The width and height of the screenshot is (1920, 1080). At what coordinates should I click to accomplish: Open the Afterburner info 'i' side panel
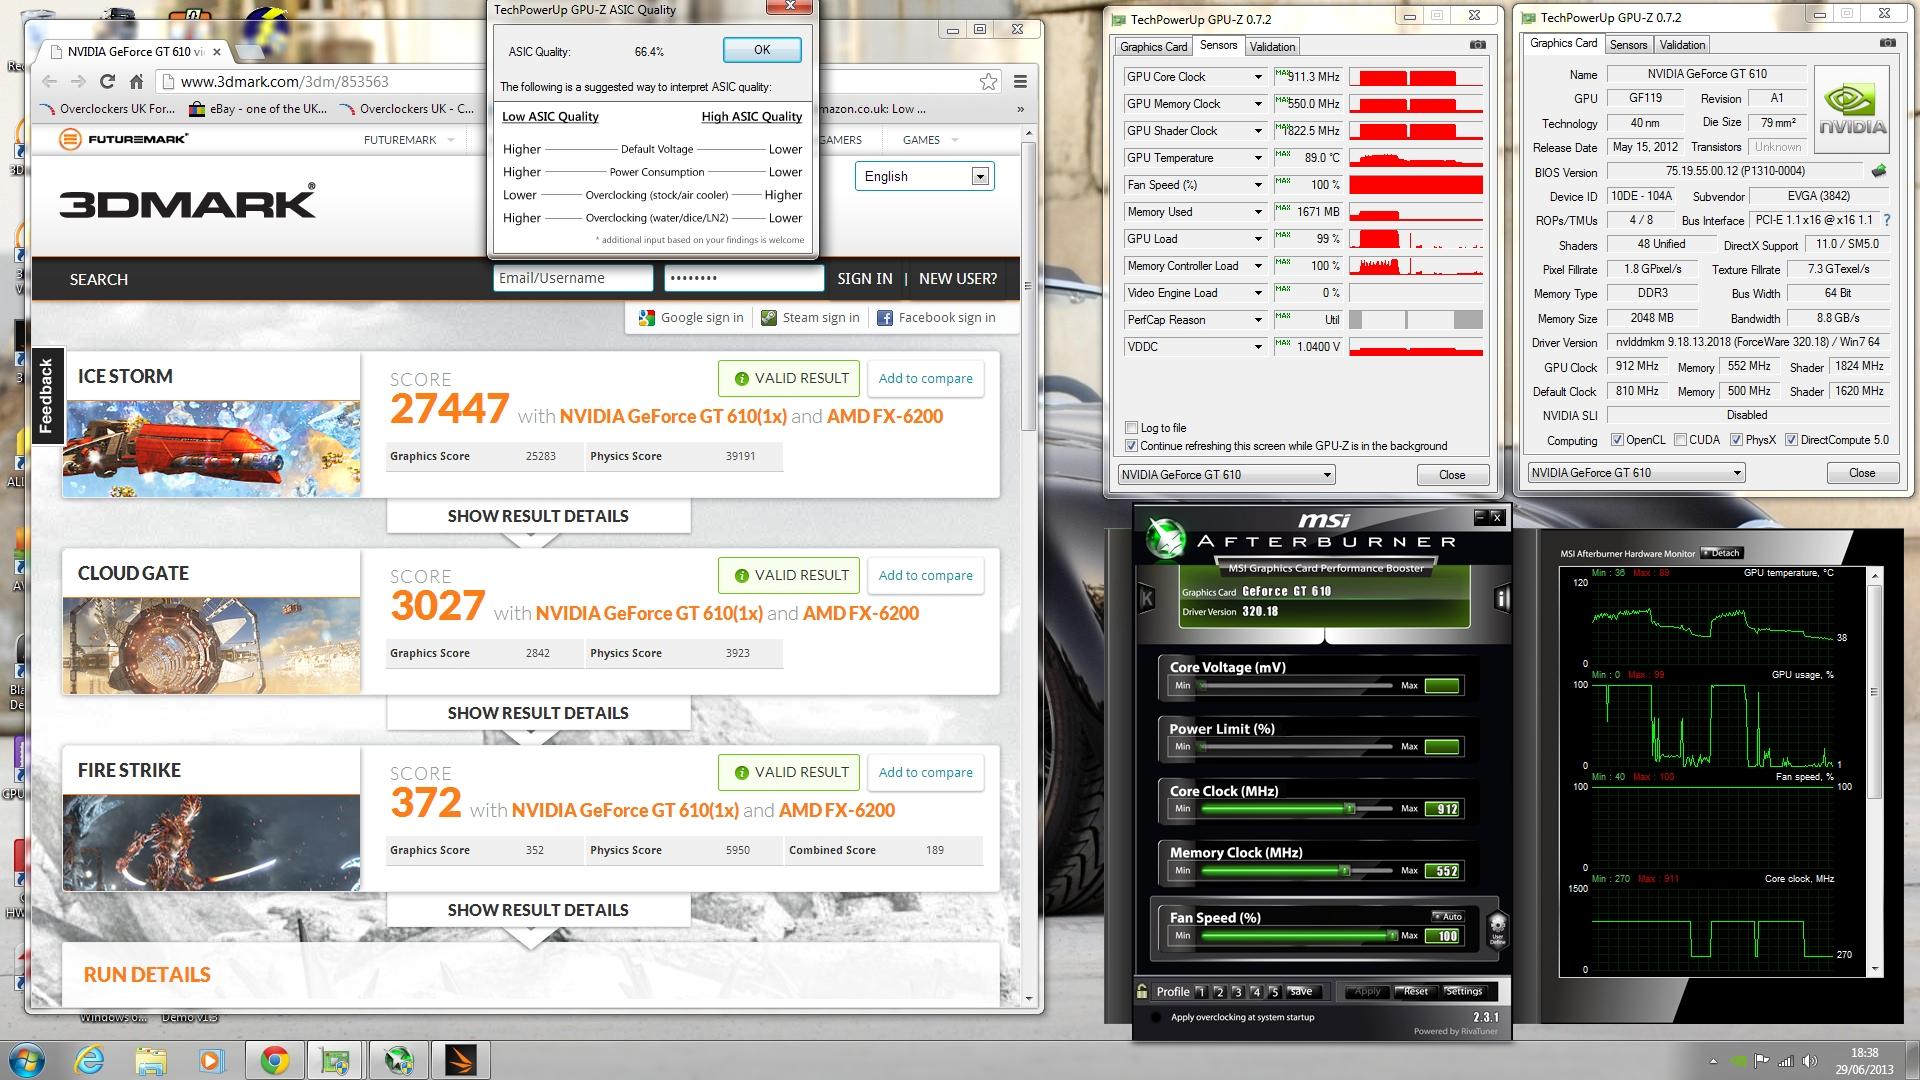(1501, 598)
